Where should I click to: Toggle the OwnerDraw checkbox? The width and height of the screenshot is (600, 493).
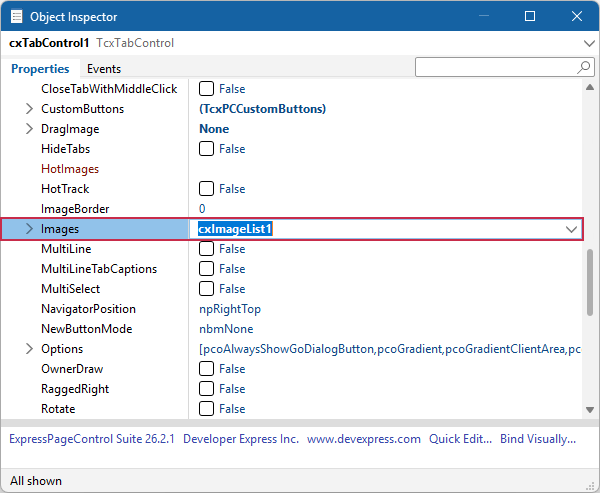point(206,369)
